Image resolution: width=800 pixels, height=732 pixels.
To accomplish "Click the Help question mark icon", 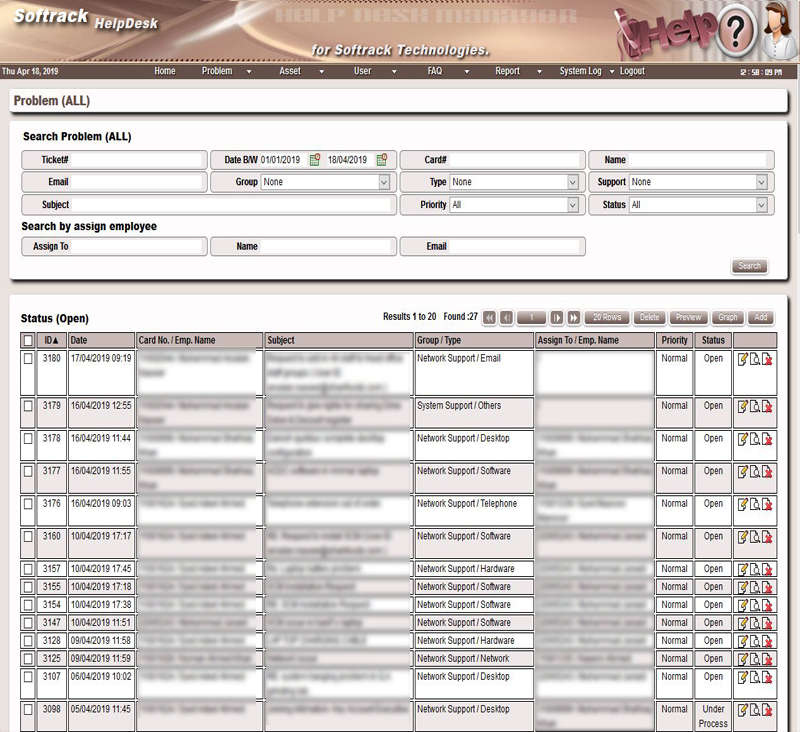I will [x=735, y=33].
